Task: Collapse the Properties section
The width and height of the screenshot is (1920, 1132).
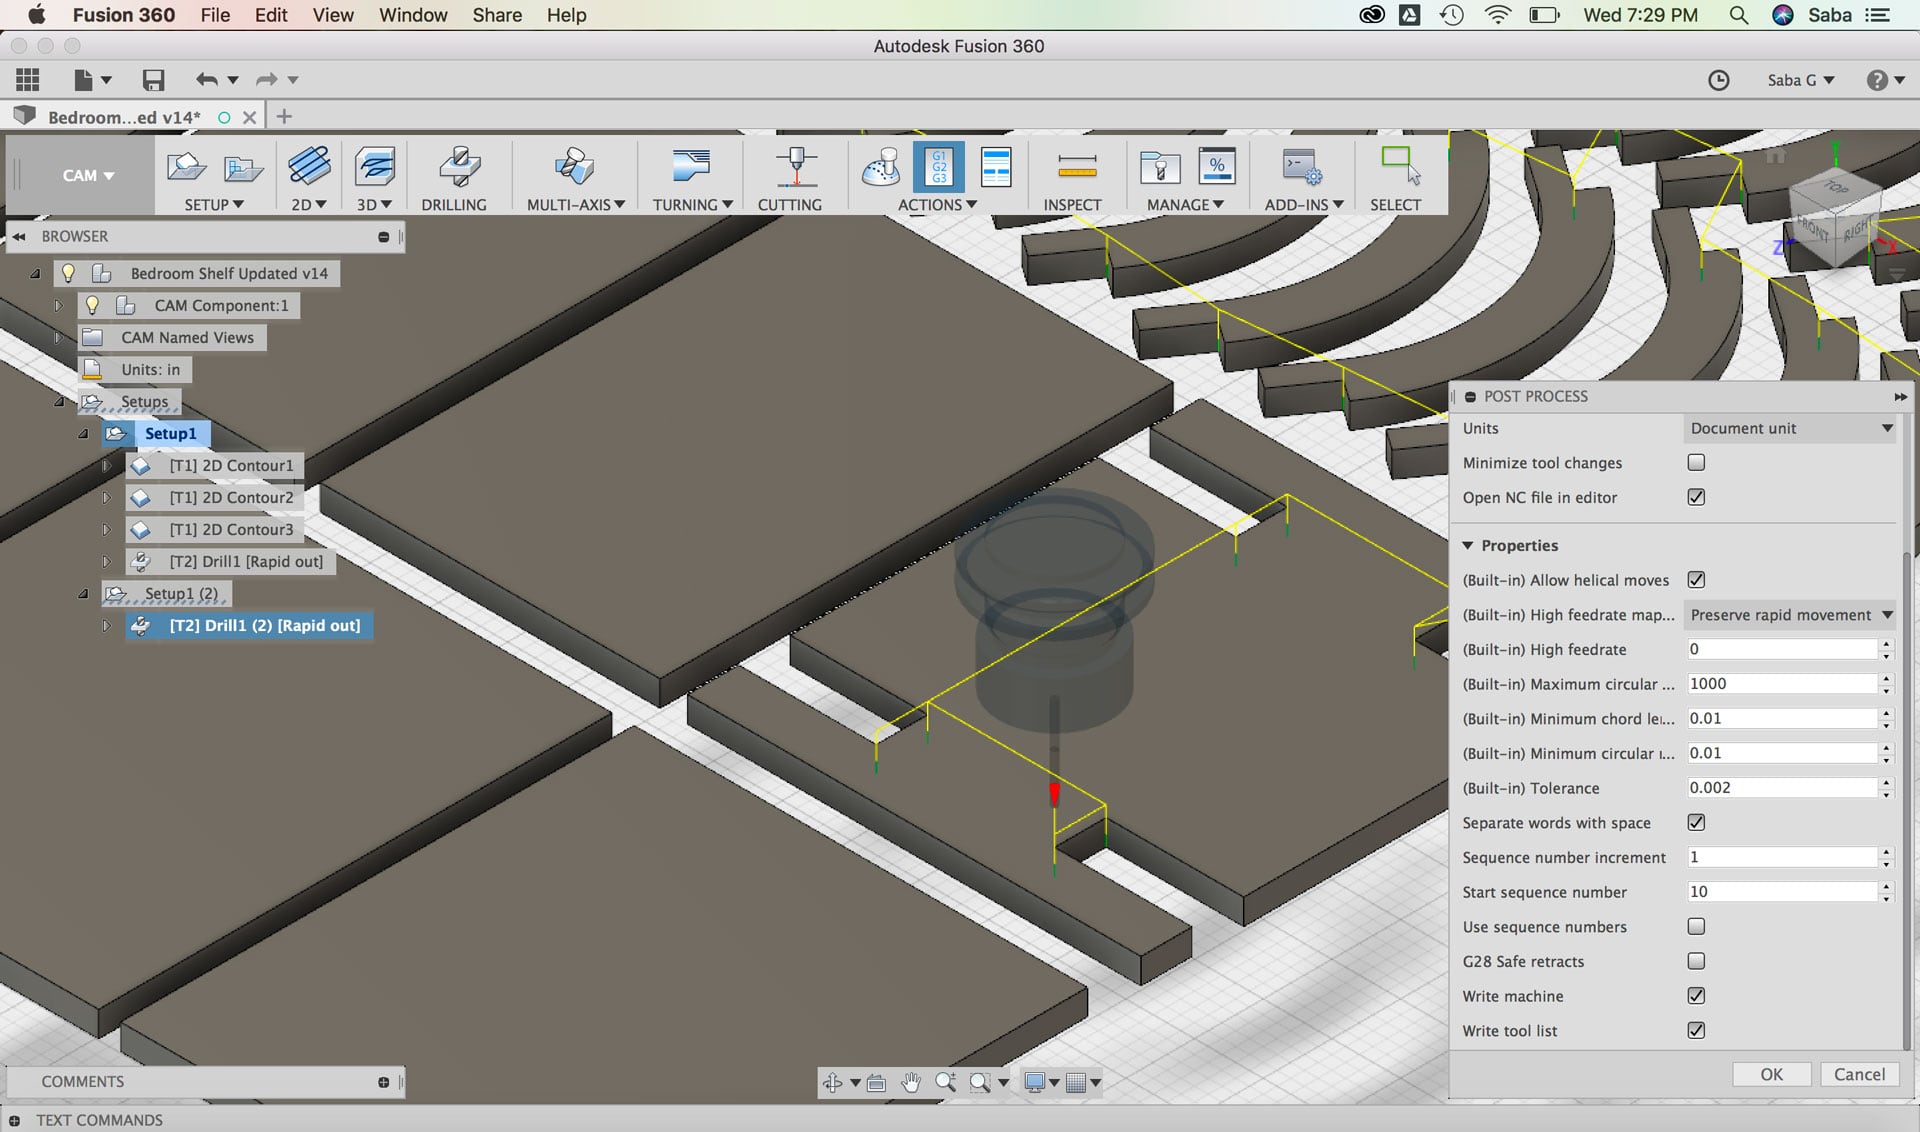Action: click(1468, 545)
